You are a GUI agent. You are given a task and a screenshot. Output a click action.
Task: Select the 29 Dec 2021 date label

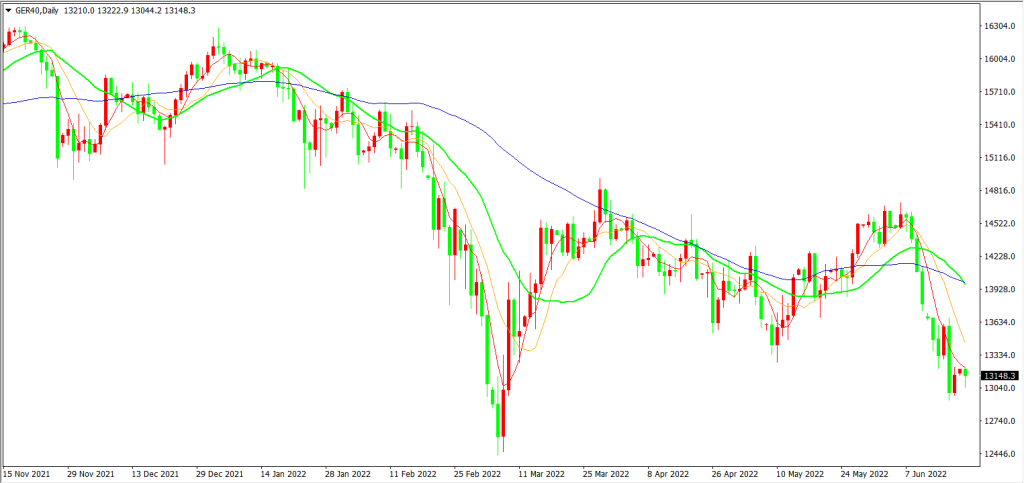coord(220,474)
